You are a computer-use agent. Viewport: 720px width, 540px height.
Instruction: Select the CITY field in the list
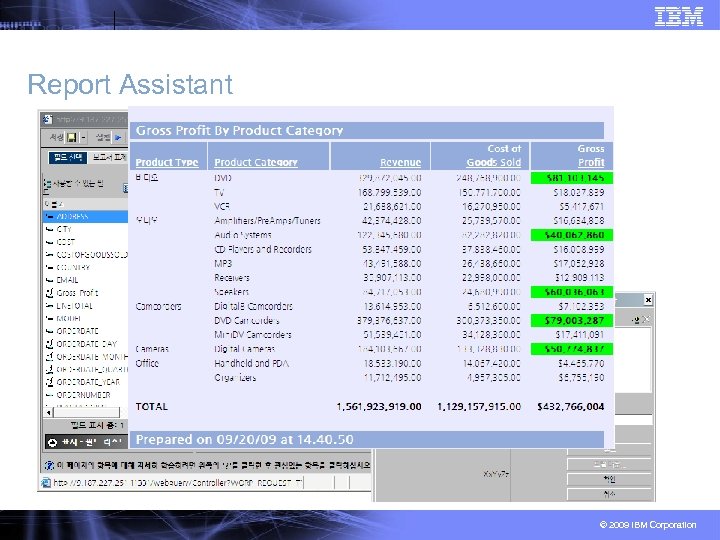click(85, 229)
